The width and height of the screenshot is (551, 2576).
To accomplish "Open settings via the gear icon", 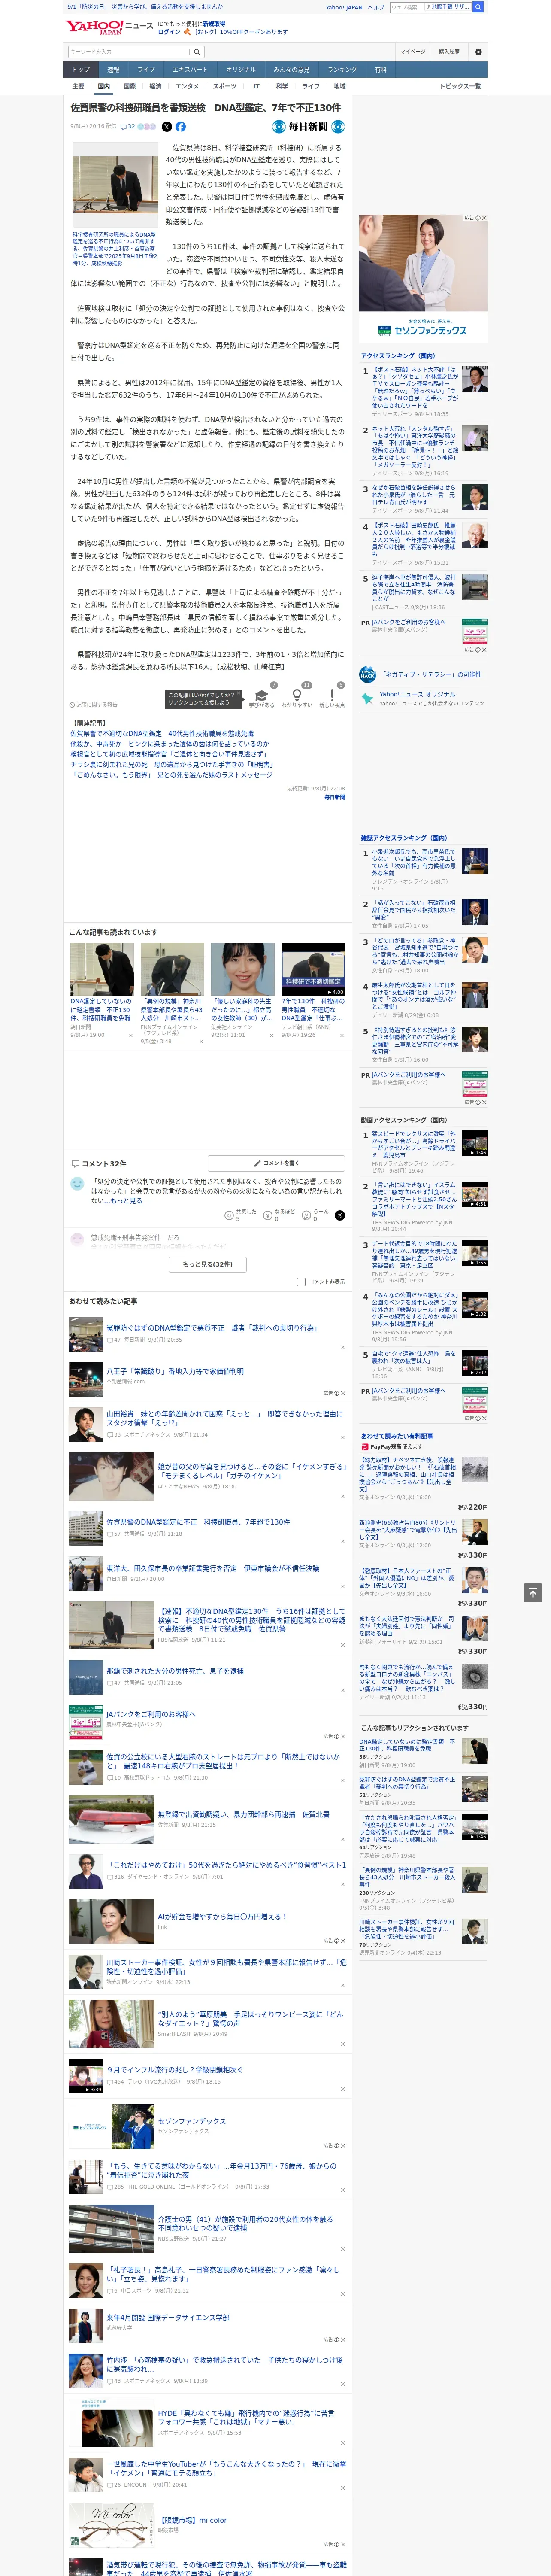I will [x=477, y=52].
